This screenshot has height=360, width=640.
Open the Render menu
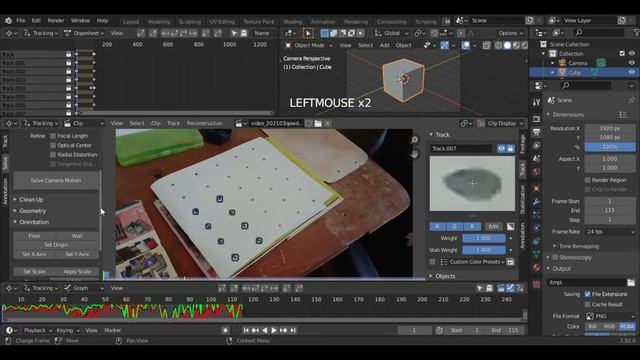pyautogui.click(x=56, y=20)
